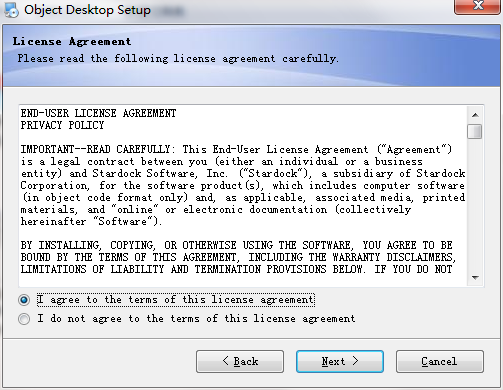Click the 'I agree to the terms' label text
Viewport: 503px width, 390px height.
click(x=176, y=300)
